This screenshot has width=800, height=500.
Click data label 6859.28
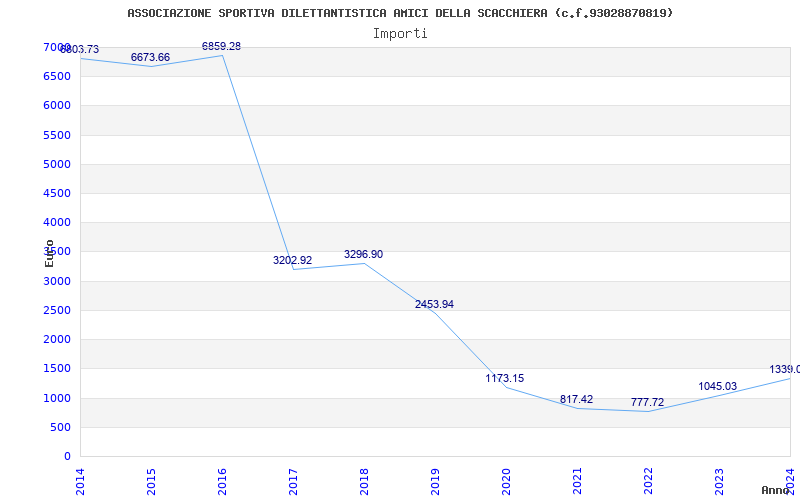221,46
